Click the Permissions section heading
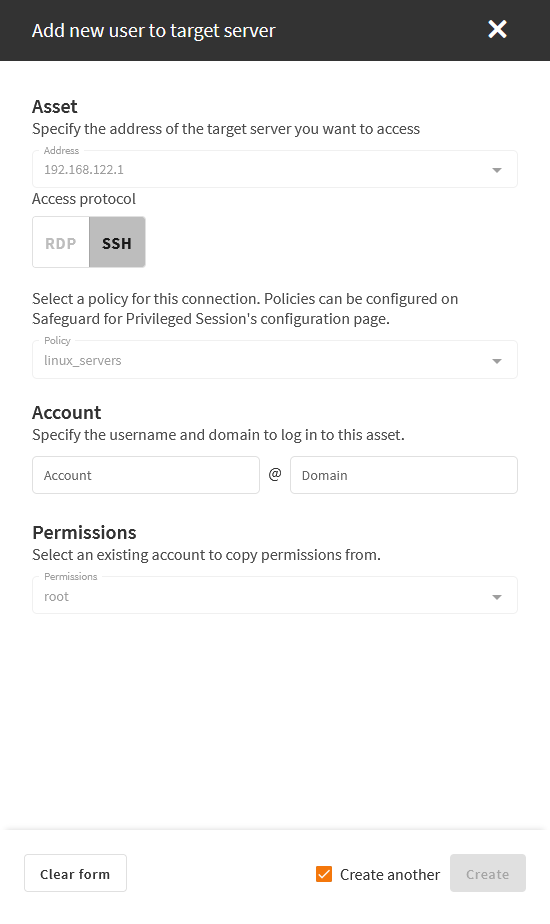The height and width of the screenshot is (924, 550). [x=84, y=533]
